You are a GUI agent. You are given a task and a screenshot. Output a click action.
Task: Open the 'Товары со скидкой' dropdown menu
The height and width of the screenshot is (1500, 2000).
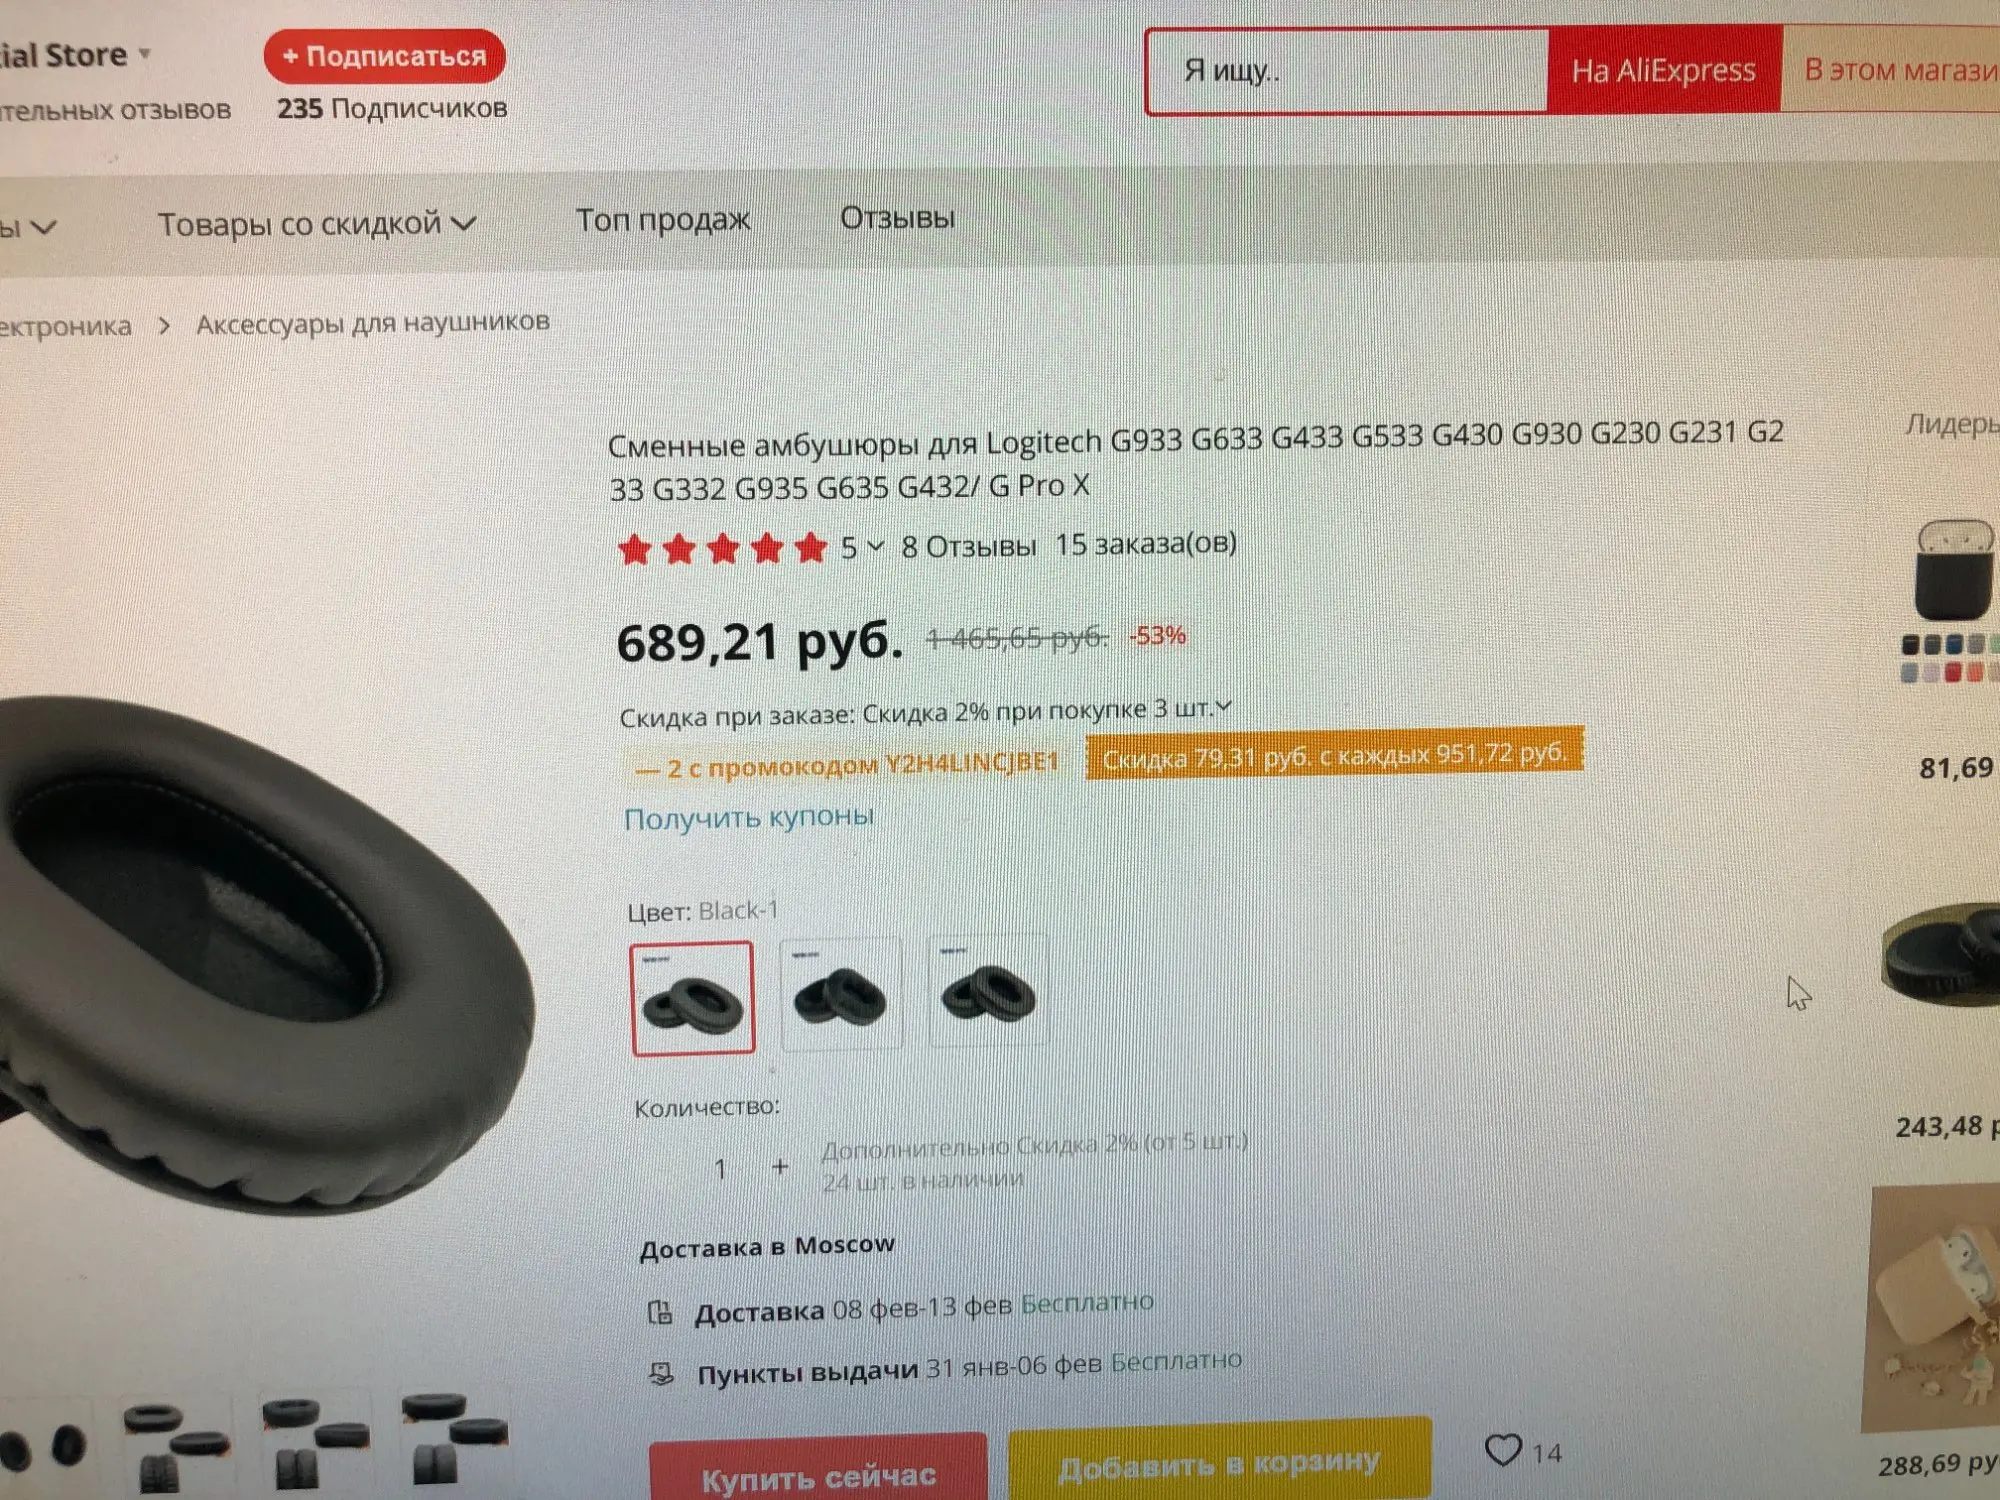coord(316,223)
